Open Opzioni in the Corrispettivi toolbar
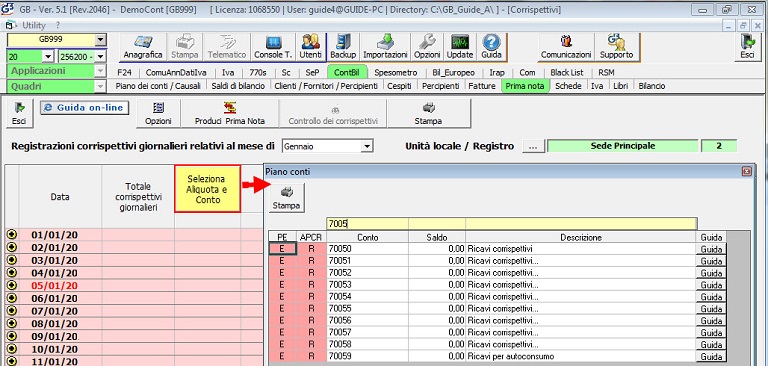This screenshot has width=768, height=366. tap(158, 114)
